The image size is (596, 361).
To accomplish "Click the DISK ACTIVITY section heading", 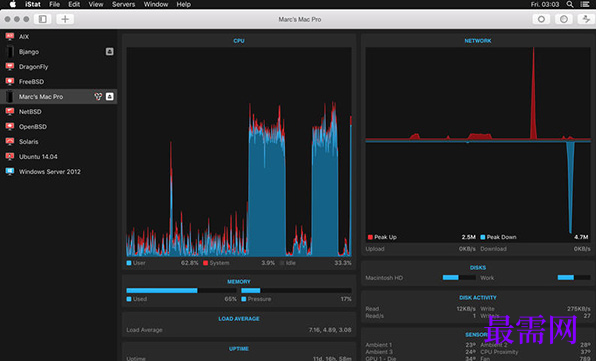I will (x=478, y=298).
